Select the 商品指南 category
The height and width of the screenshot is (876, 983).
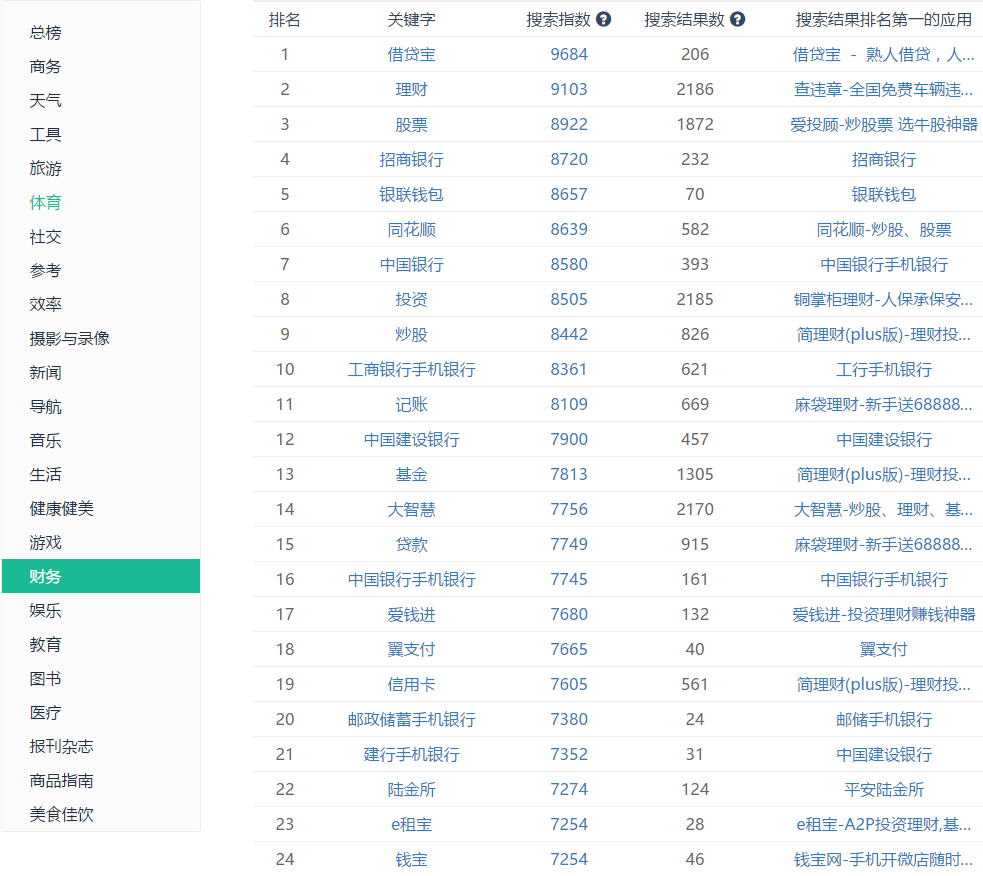click(61, 781)
